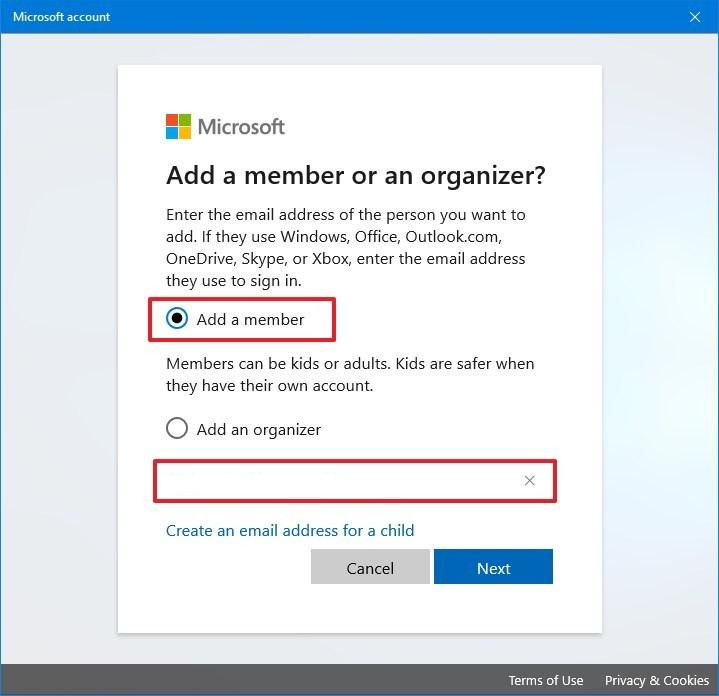
Task: Choose the Add an organizer option
Action: tap(177, 428)
